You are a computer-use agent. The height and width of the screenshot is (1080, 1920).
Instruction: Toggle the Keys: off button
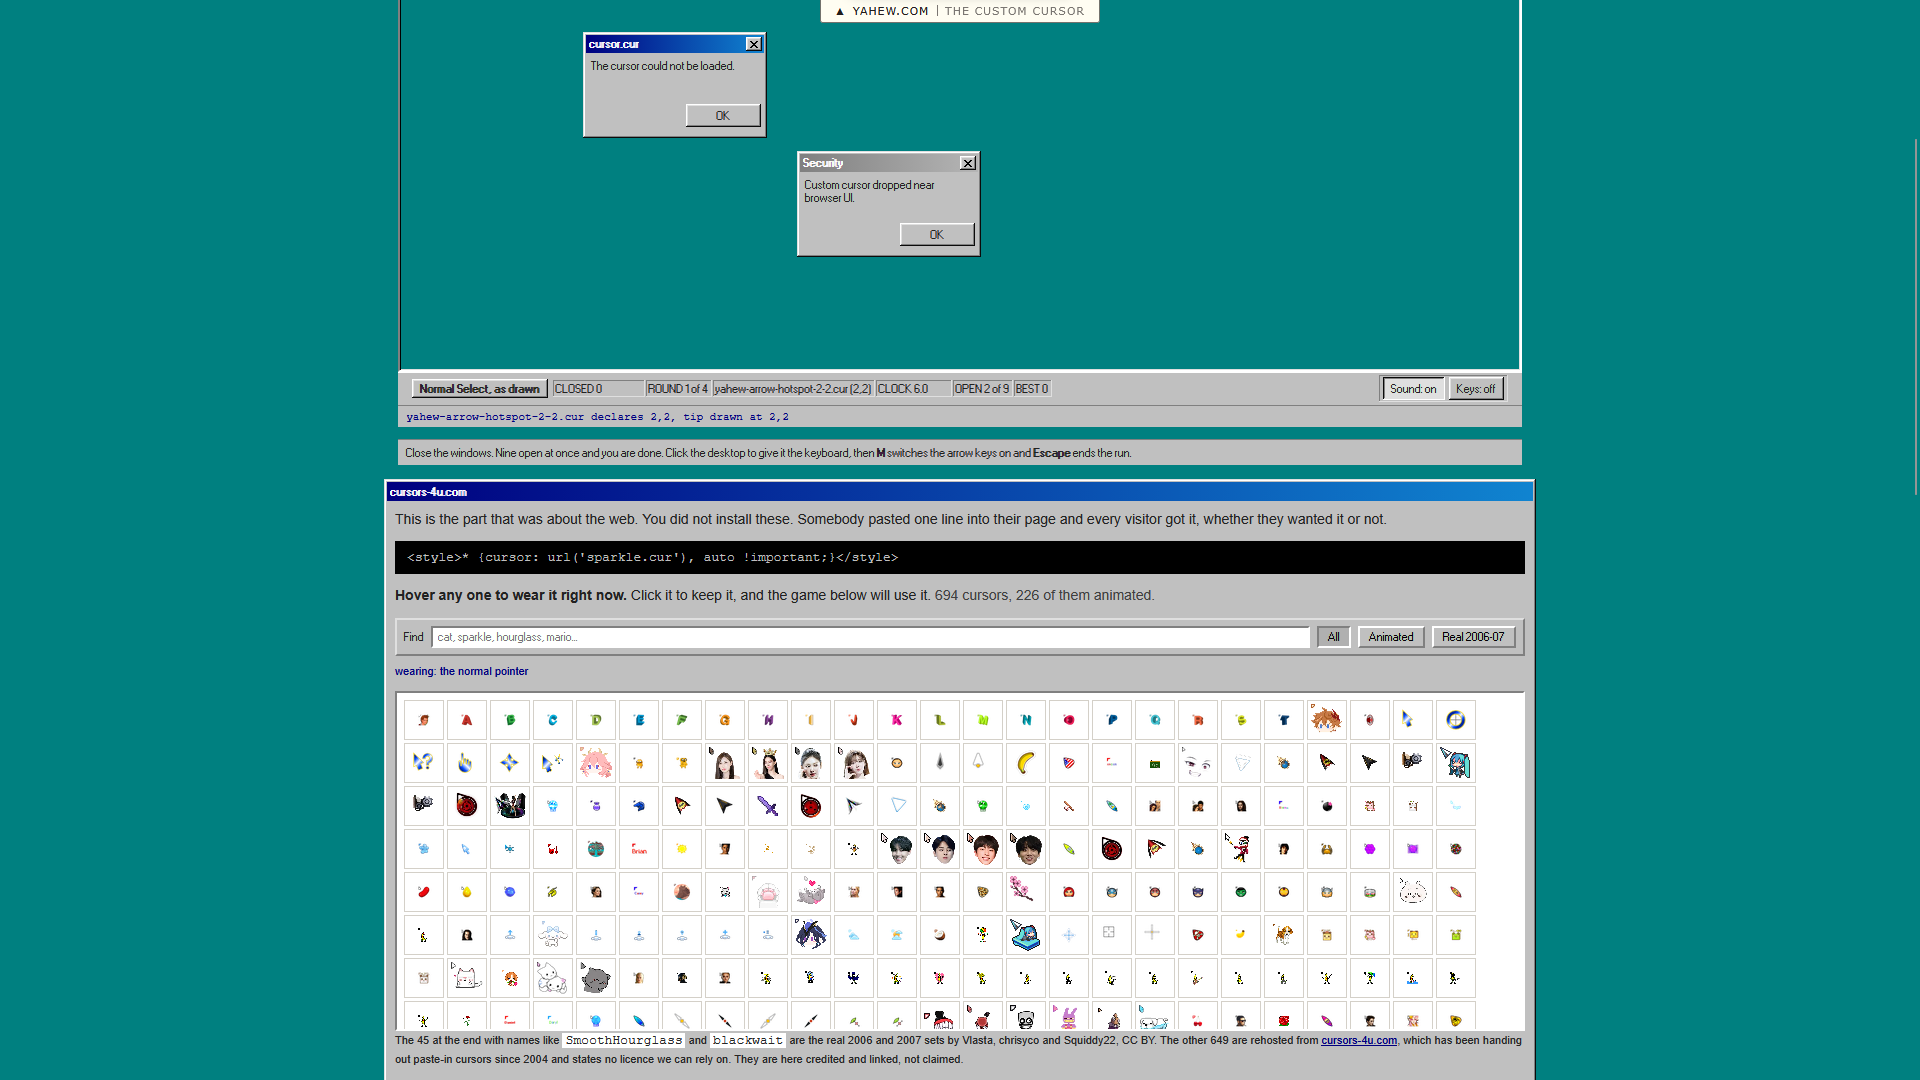pos(1476,389)
